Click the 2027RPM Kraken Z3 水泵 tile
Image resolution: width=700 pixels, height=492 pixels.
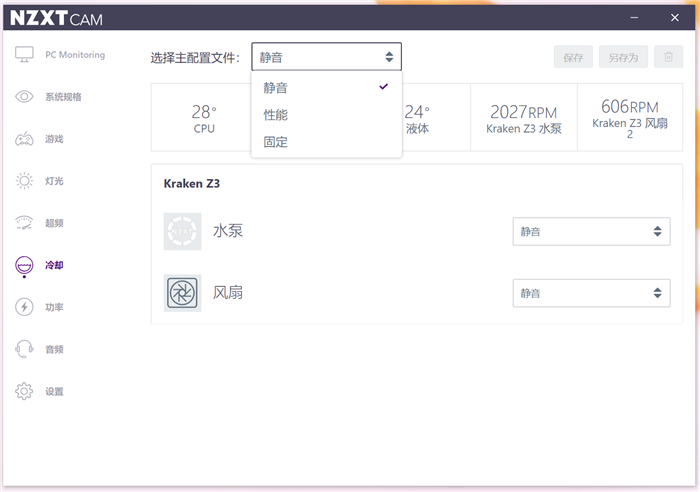pyautogui.click(x=524, y=117)
